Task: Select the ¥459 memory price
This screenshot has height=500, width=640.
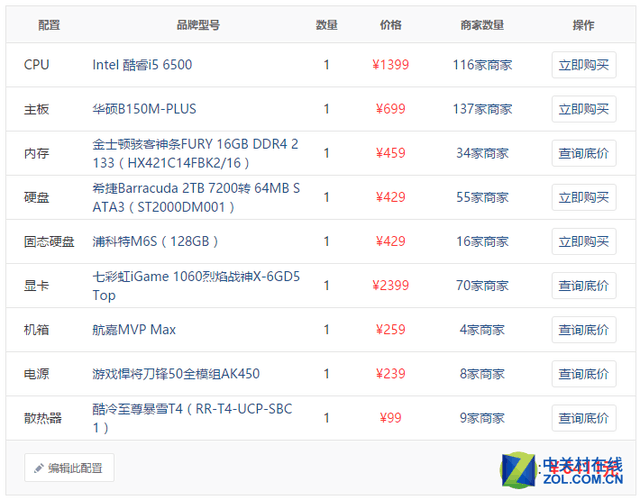Action: 390,153
